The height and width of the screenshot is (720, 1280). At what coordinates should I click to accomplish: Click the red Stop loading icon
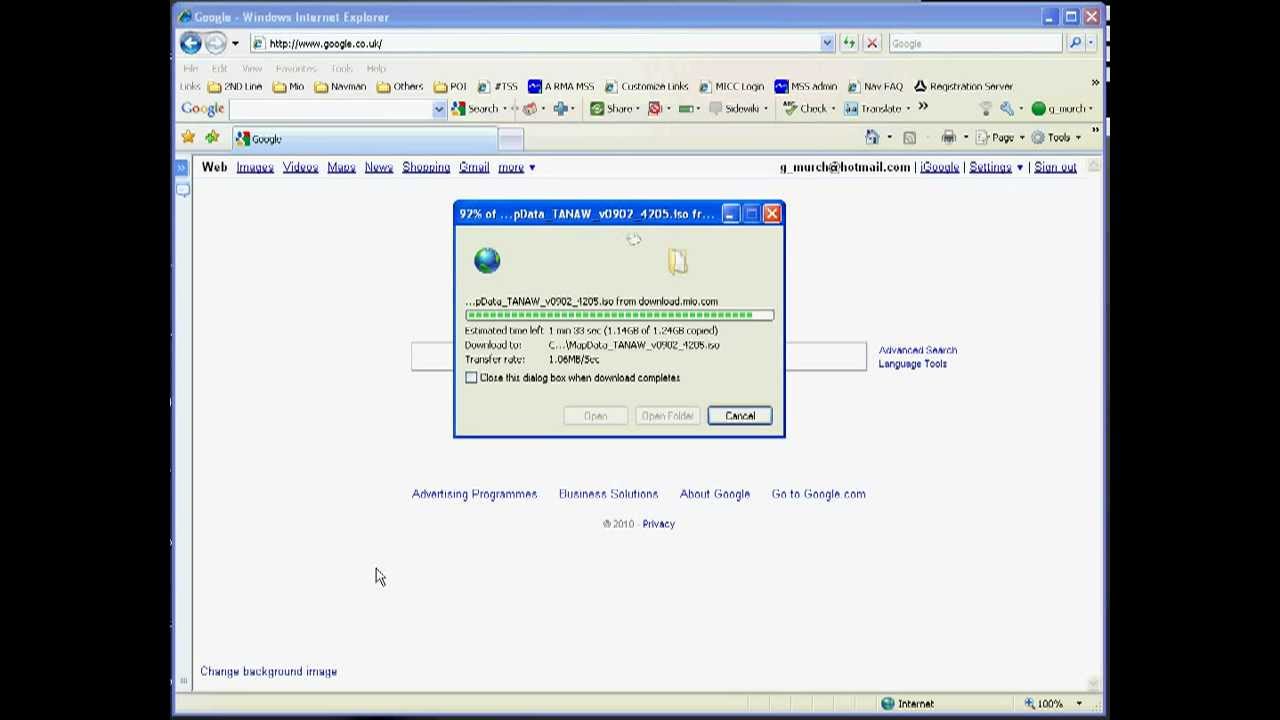(872, 43)
